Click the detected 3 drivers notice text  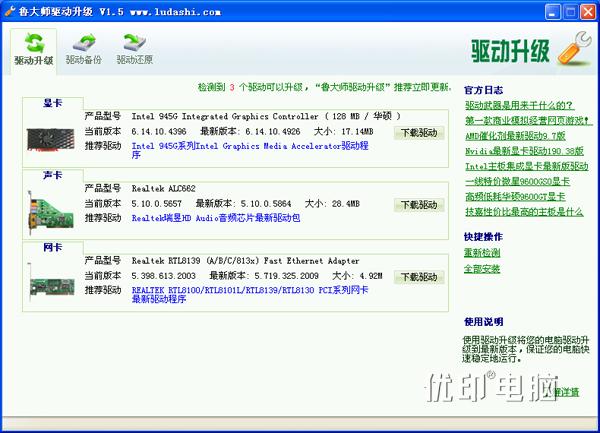[x=324, y=87]
